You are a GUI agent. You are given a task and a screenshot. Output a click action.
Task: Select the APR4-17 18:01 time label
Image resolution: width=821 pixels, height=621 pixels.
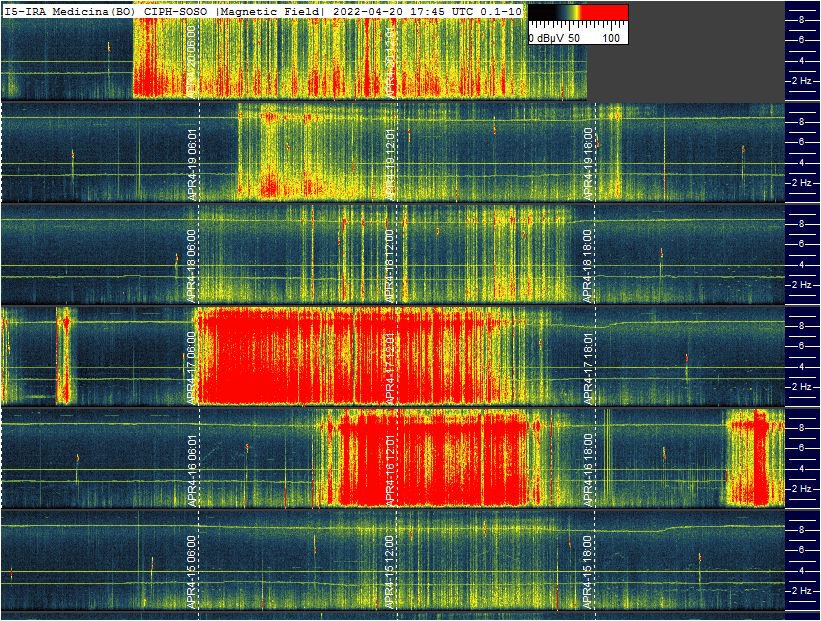point(588,367)
